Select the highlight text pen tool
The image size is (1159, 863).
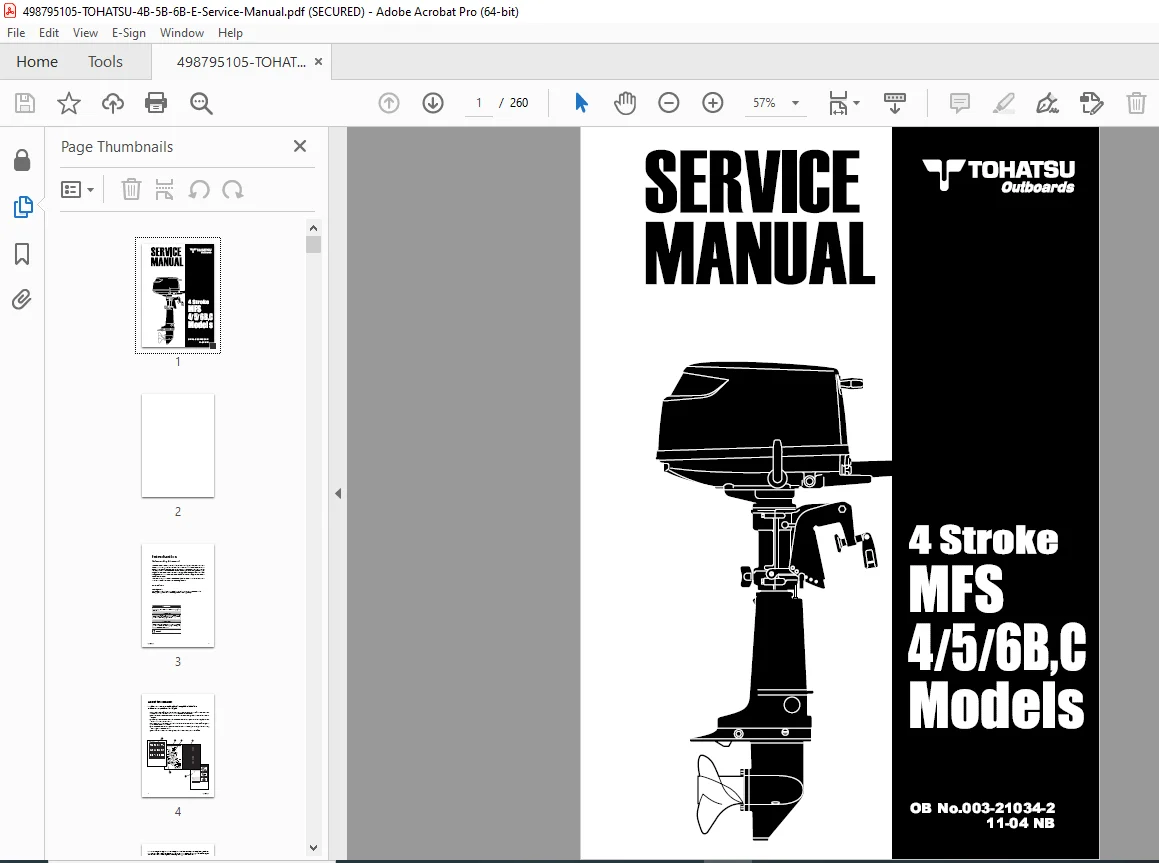pos(1003,103)
